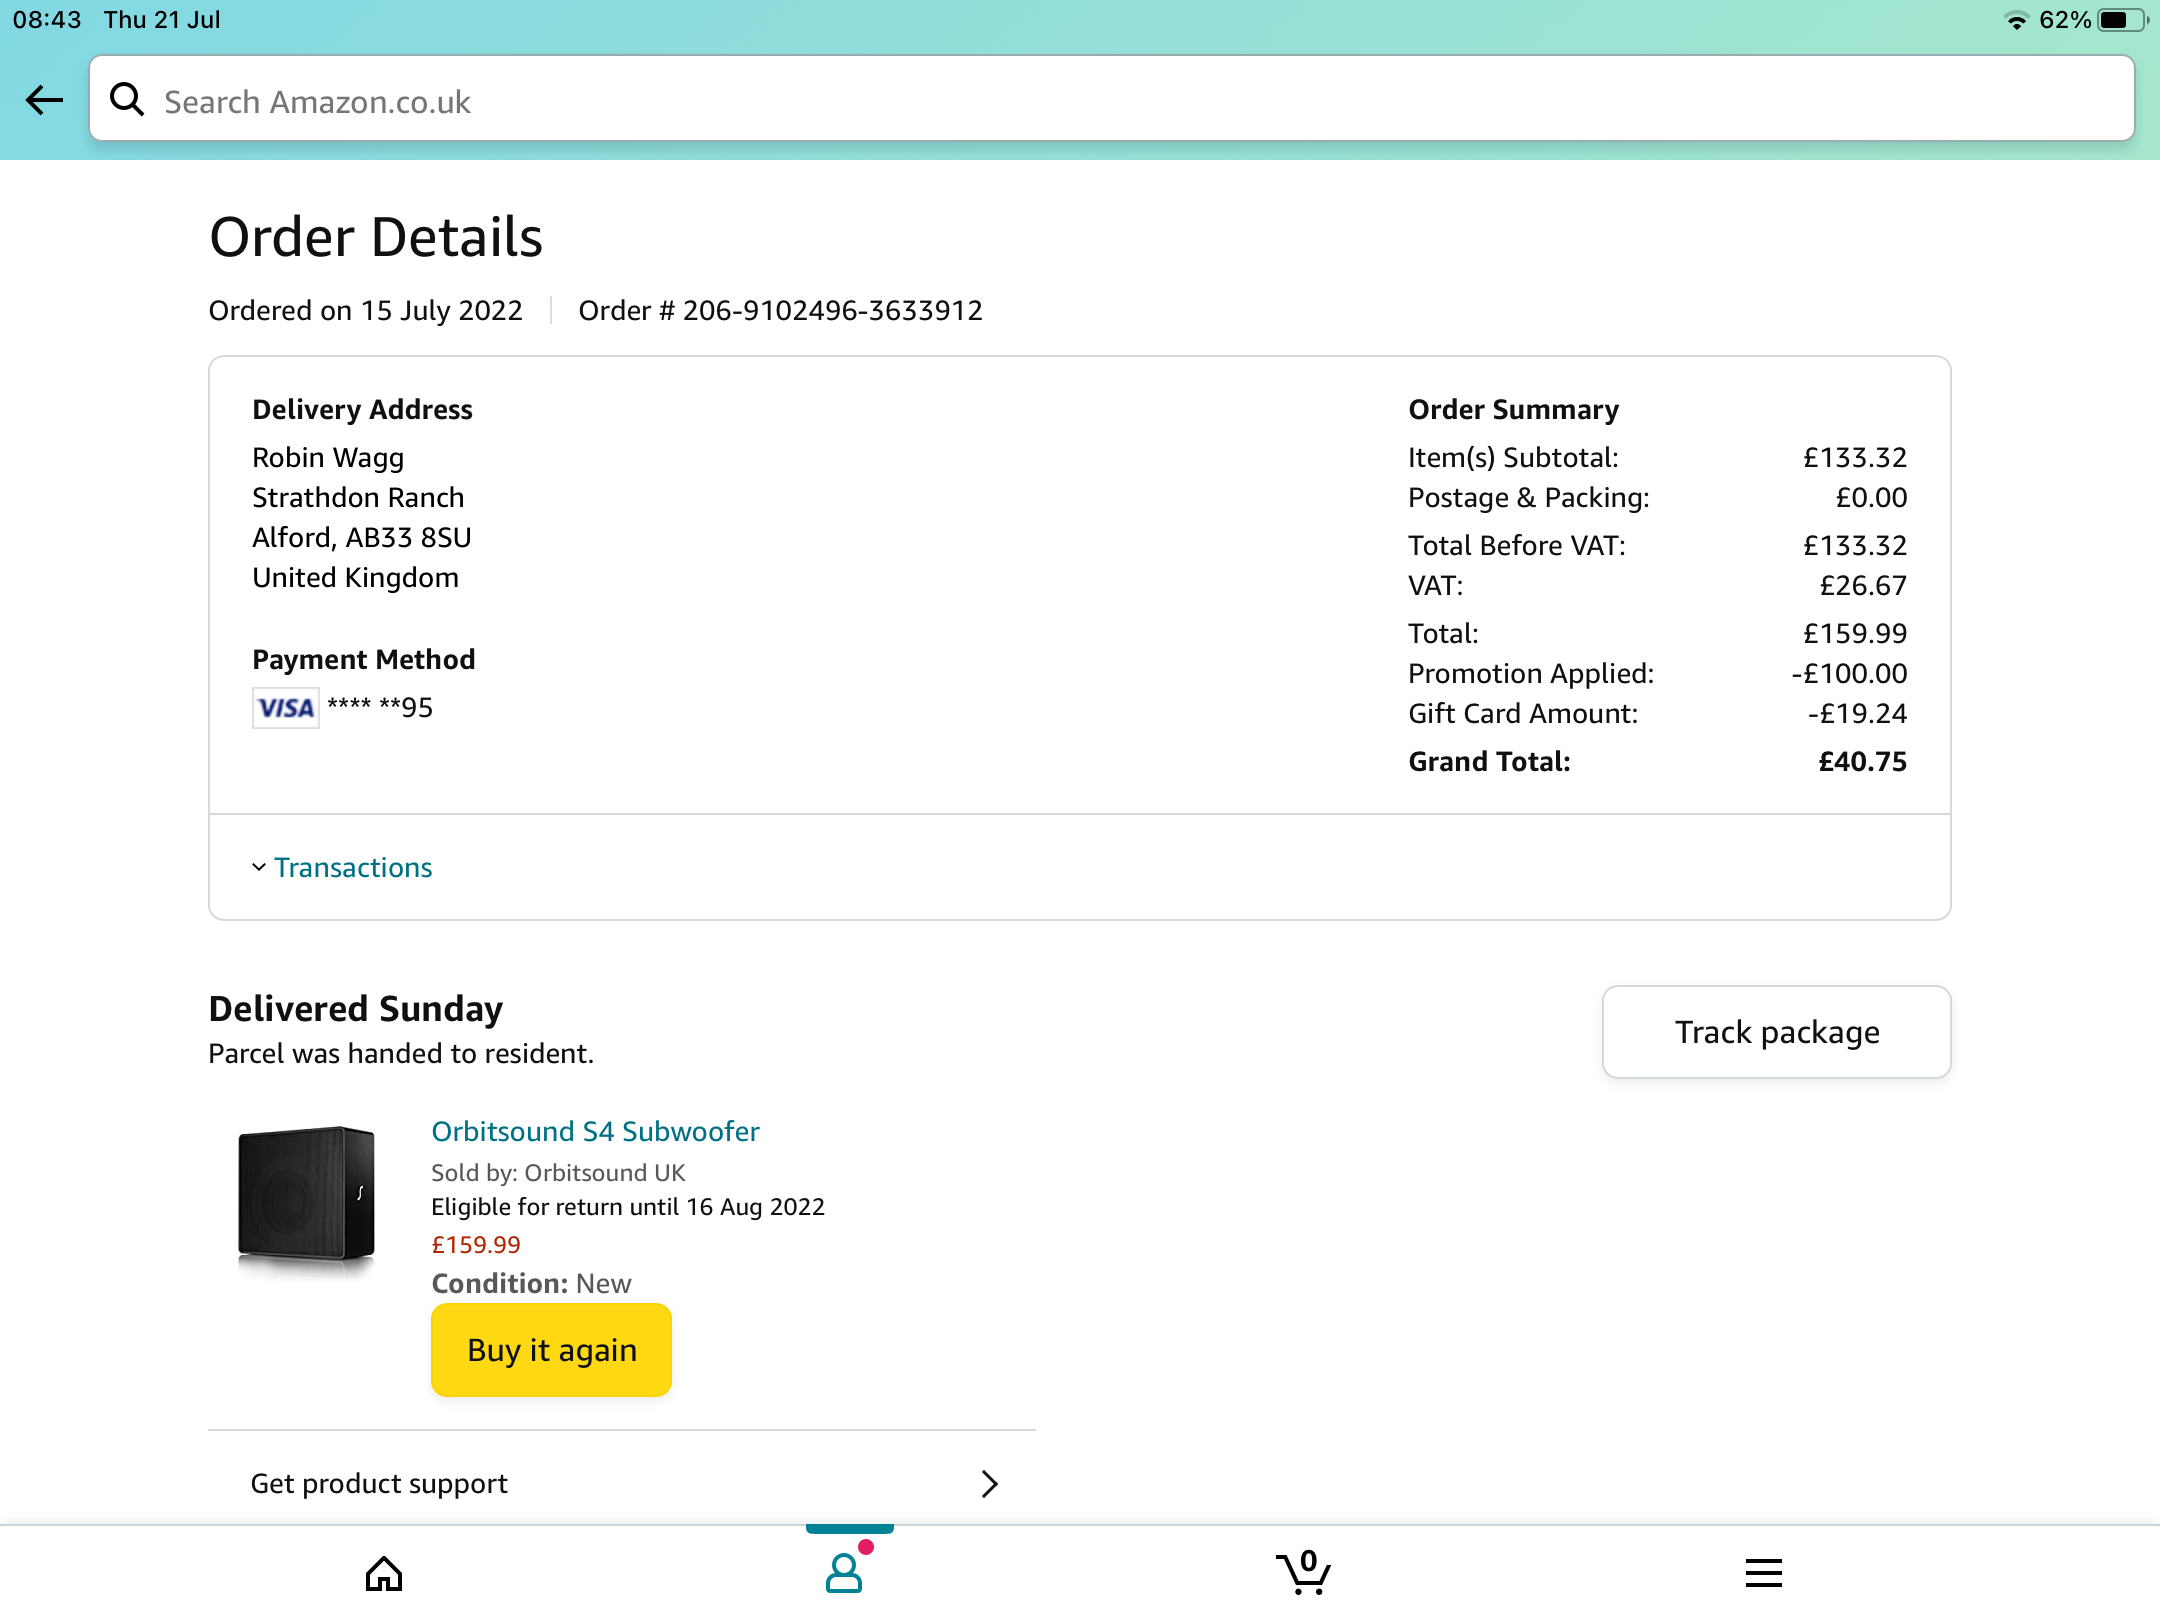Tap the Visa card logo
This screenshot has width=2160, height=1620.
coord(286,708)
